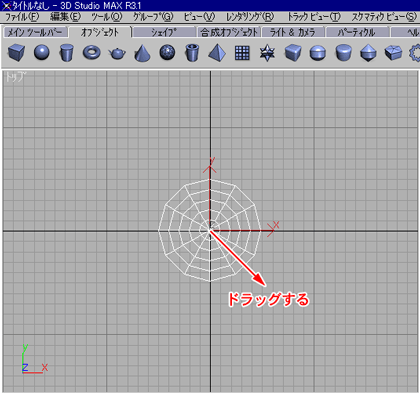Viewport: 420px width, 394px height.
Task: Select the Box primitive icon
Action: click(16, 53)
